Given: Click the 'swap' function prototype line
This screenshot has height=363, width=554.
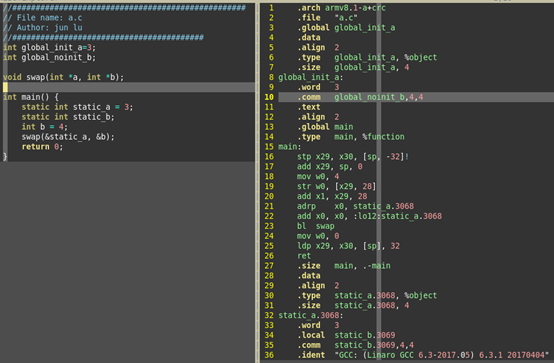Looking at the screenshot, I should pyautogui.click(x=64, y=77).
